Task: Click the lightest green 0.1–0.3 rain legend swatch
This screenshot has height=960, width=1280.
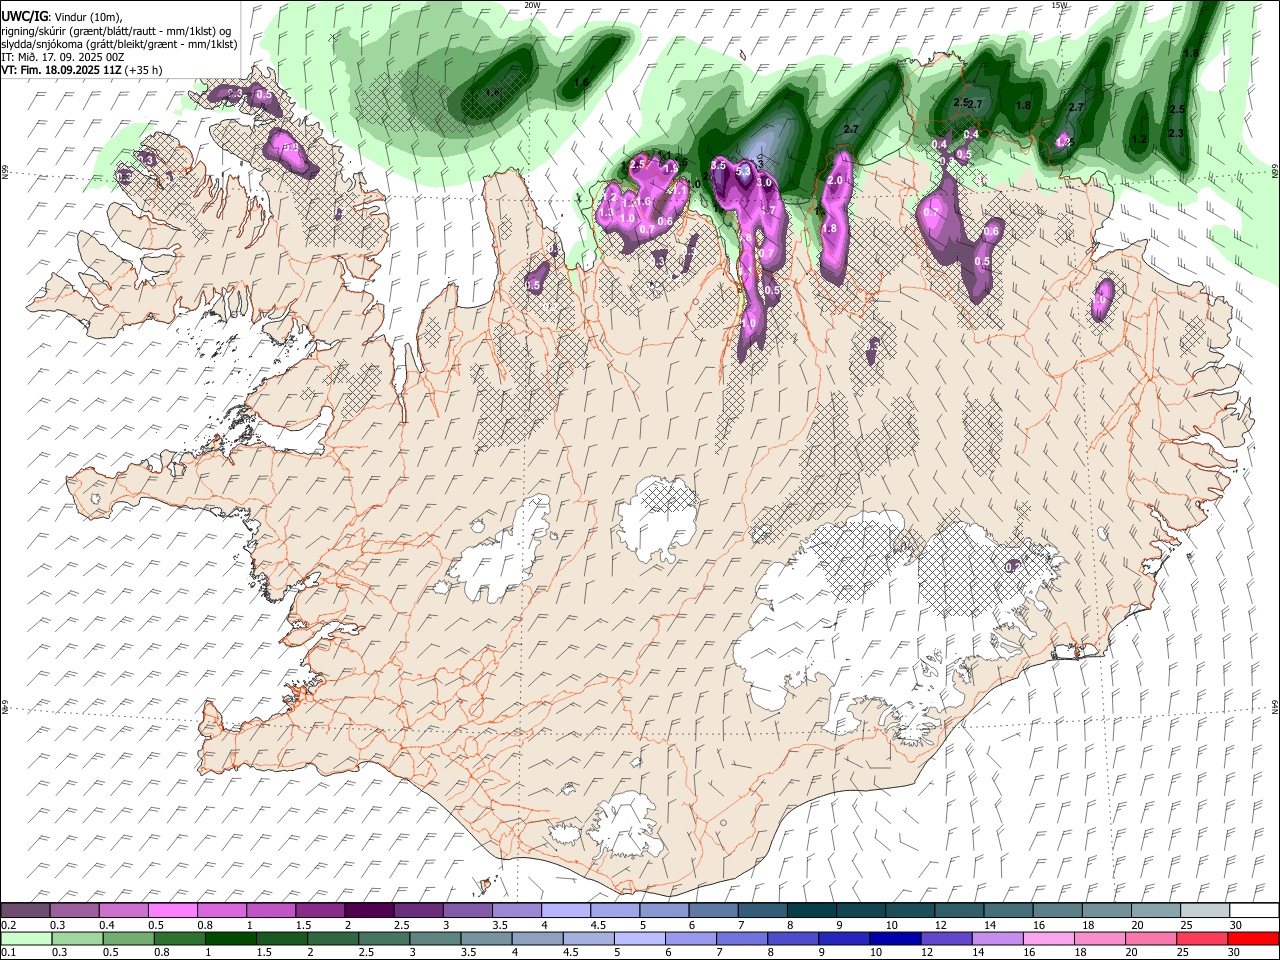Action: coord(27,938)
